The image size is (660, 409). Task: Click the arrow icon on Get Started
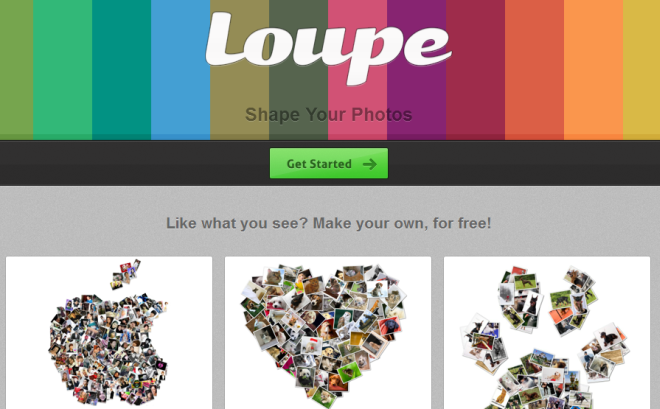370,164
